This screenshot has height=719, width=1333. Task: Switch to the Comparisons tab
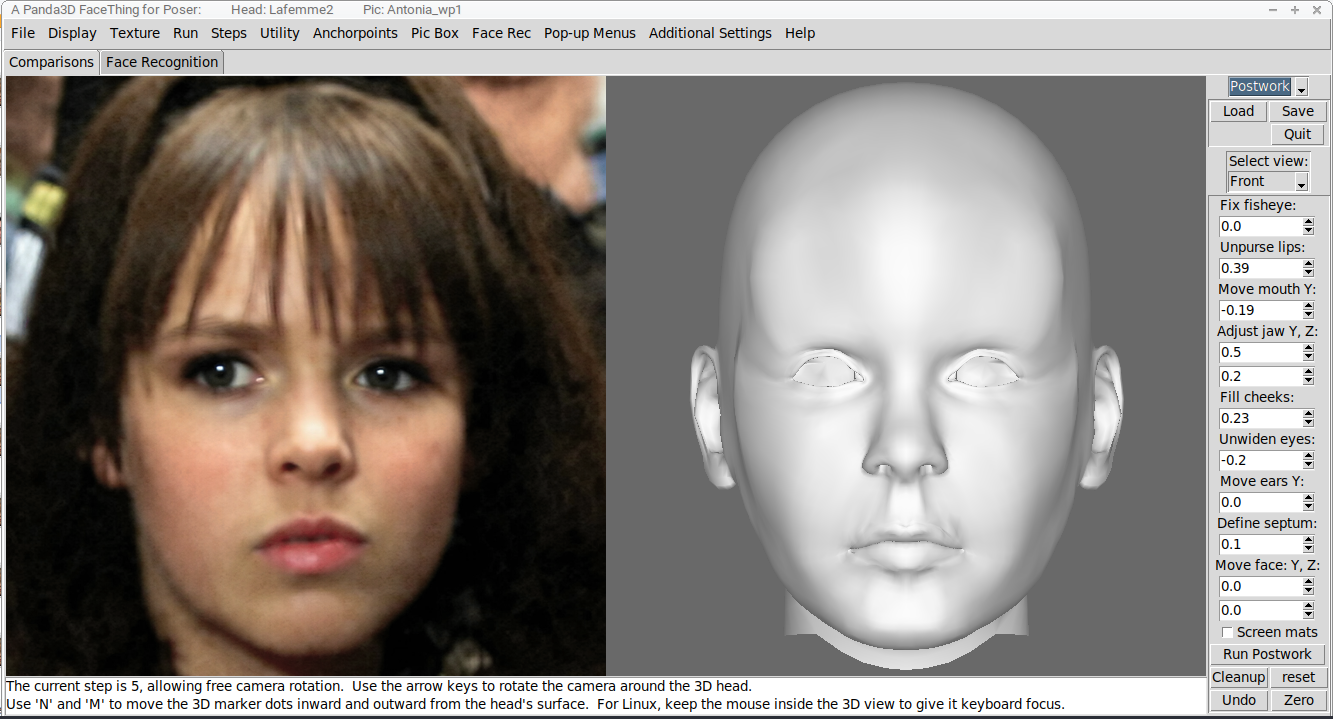point(51,62)
